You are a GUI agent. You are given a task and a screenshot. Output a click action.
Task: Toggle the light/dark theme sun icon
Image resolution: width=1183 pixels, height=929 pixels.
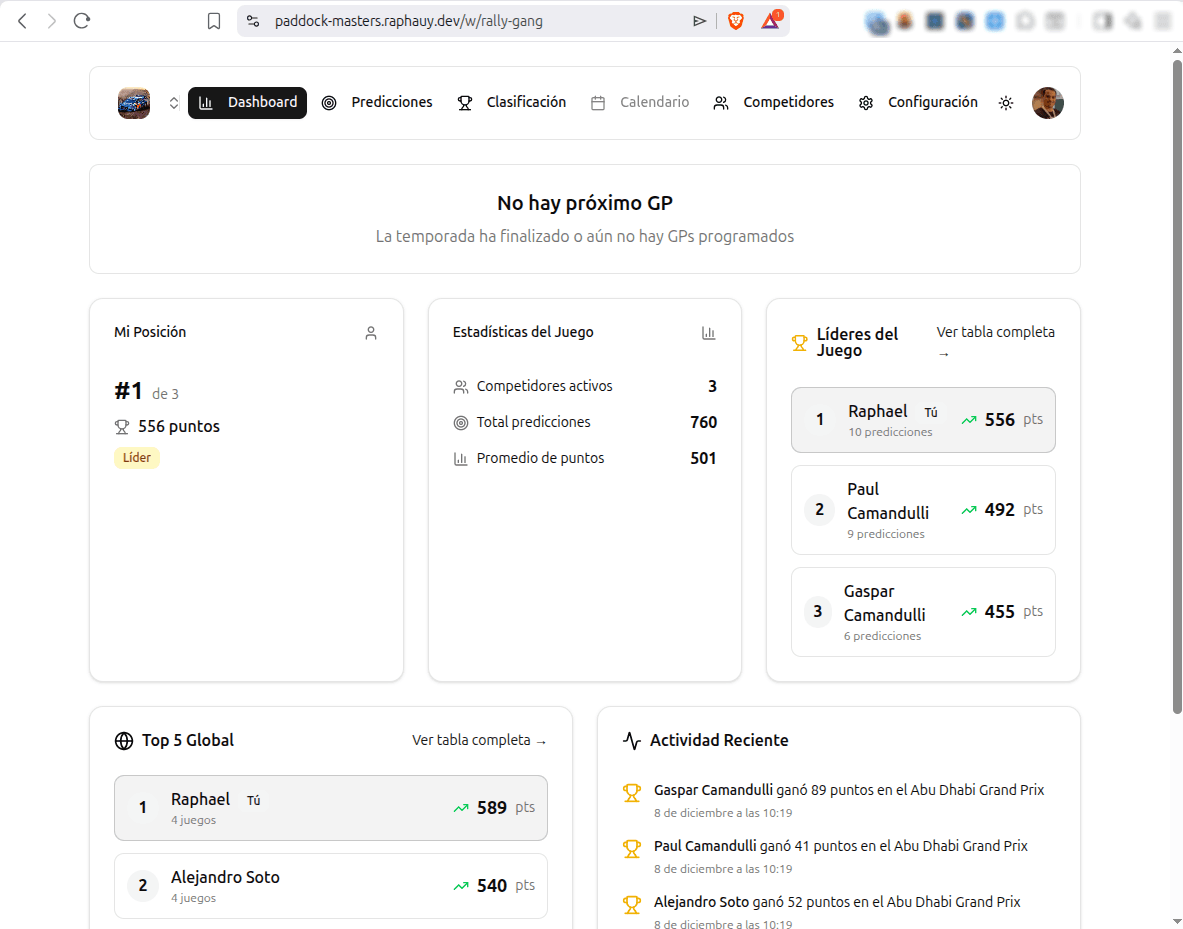[x=1006, y=103]
